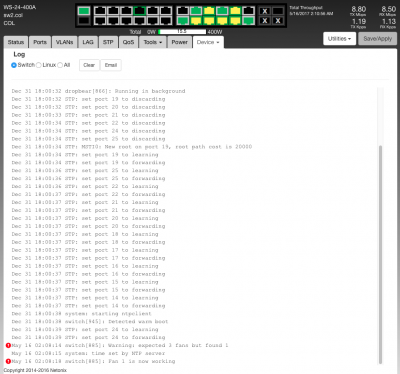
Task: Click the dark green port 7 jack
Action: [x=139, y=11]
